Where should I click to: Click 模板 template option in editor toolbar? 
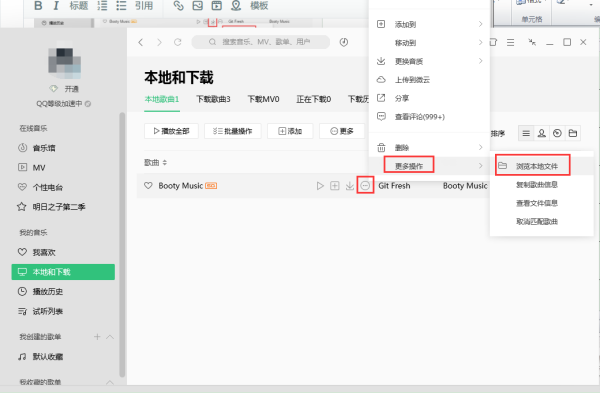(259, 6)
